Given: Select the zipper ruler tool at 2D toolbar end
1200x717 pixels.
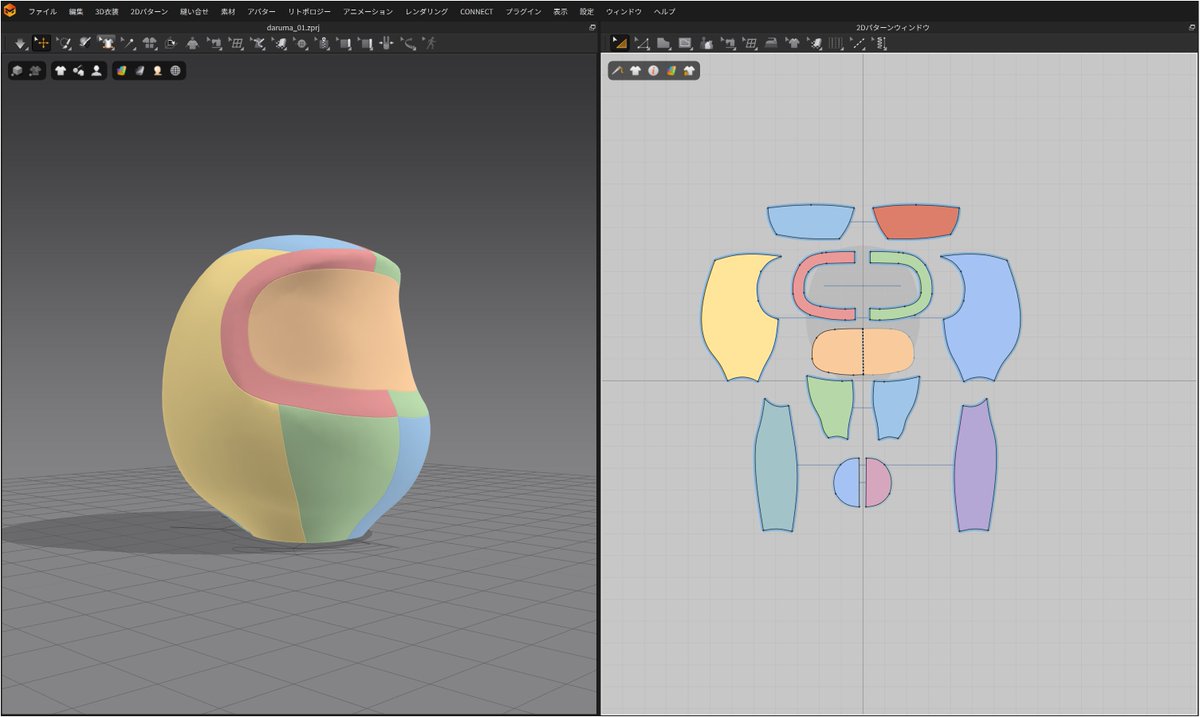Looking at the screenshot, I should (x=880, y=43).
